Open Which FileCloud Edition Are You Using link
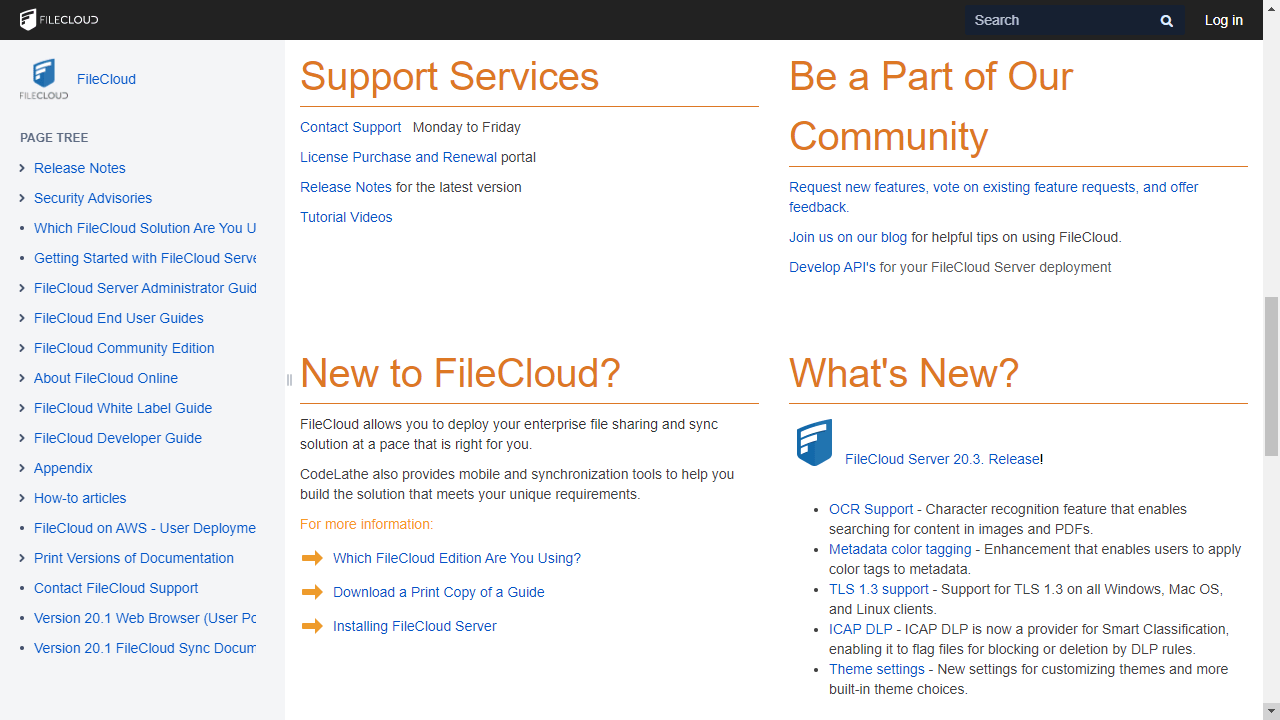Viewport: 1280px width, 720px height. (457, 558)
